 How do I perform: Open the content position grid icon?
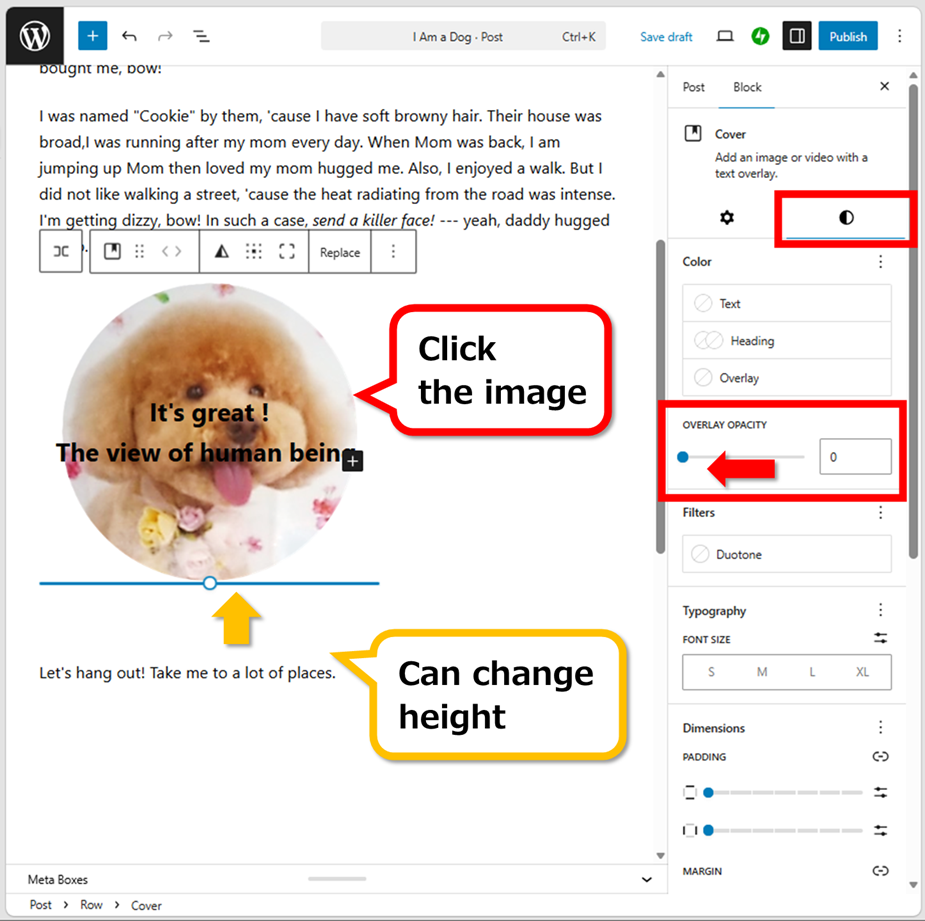click(254, 252)
